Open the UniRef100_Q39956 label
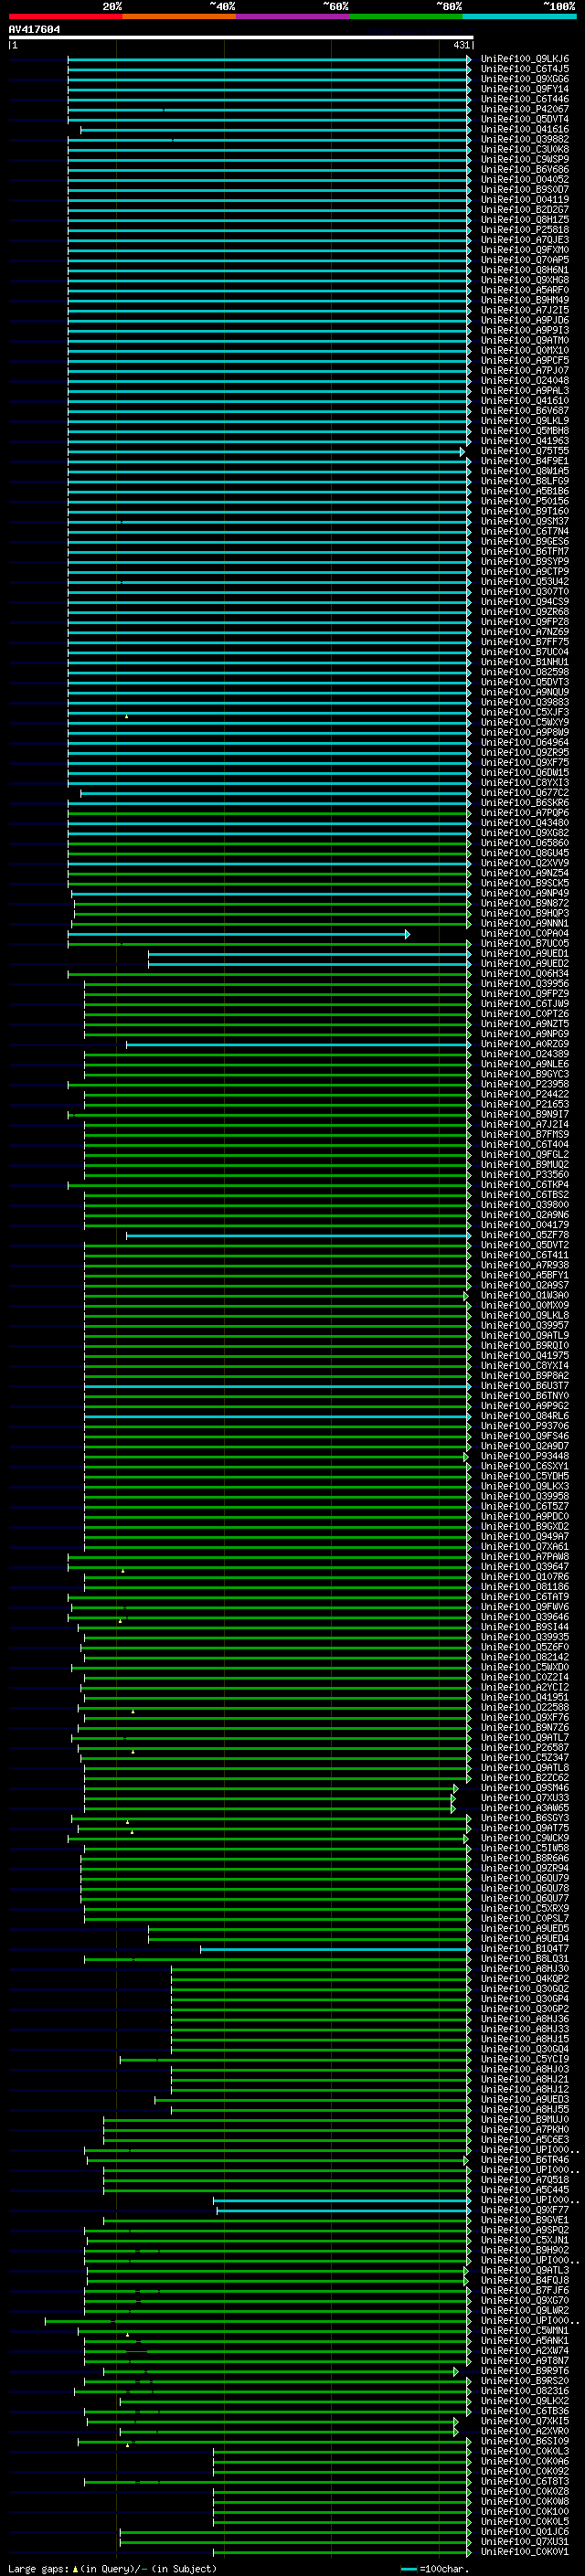 coord(525,983)
